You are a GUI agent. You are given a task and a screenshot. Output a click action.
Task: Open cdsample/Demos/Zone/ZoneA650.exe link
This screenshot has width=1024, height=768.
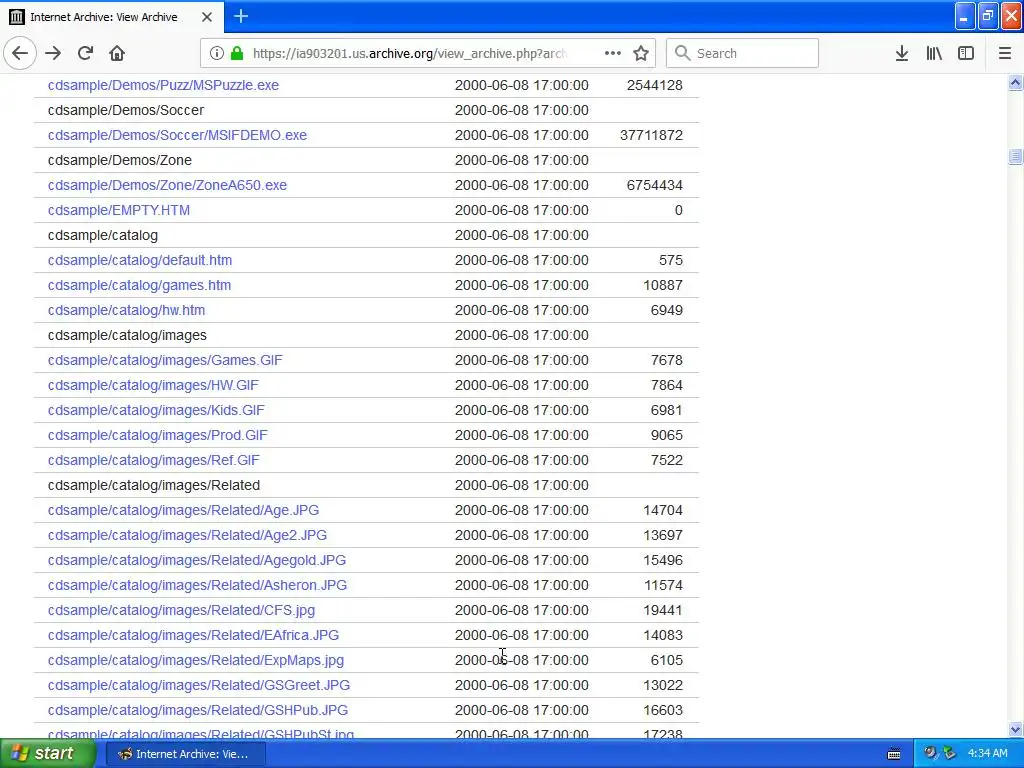click(167, 185)
